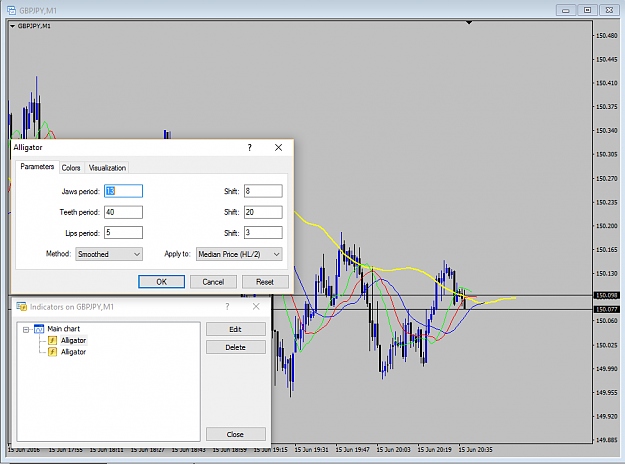Click the Main chart icon in tree
The width and height of the screenshot is (625, 464).
(39, 329)
